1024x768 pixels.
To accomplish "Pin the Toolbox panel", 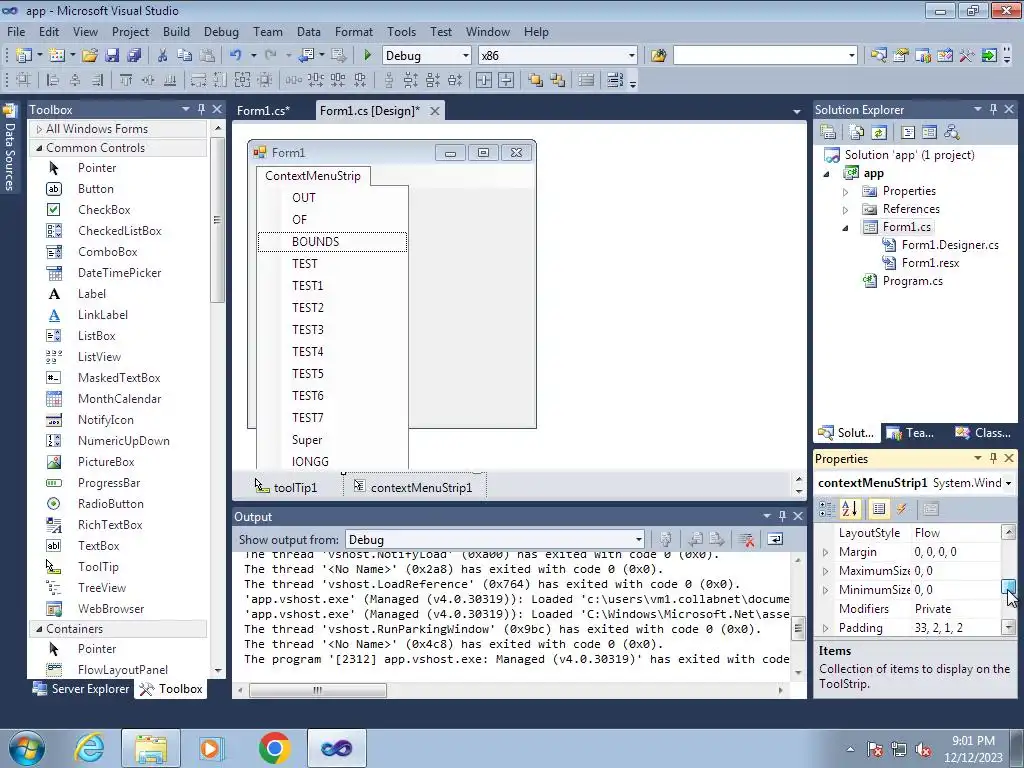I will pos(202,109).
